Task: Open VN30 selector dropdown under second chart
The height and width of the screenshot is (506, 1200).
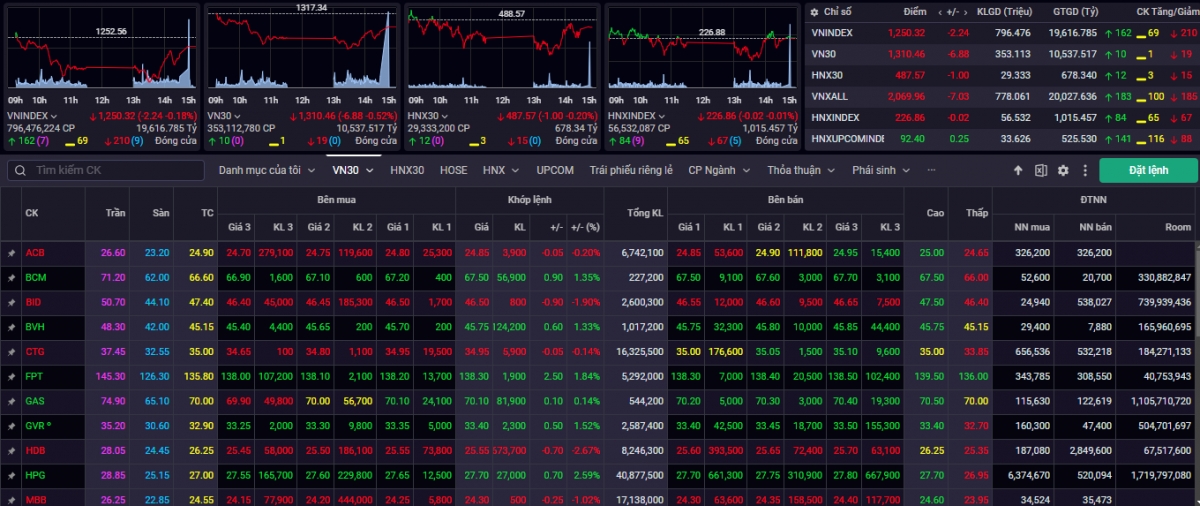Action: pos(224,116)
